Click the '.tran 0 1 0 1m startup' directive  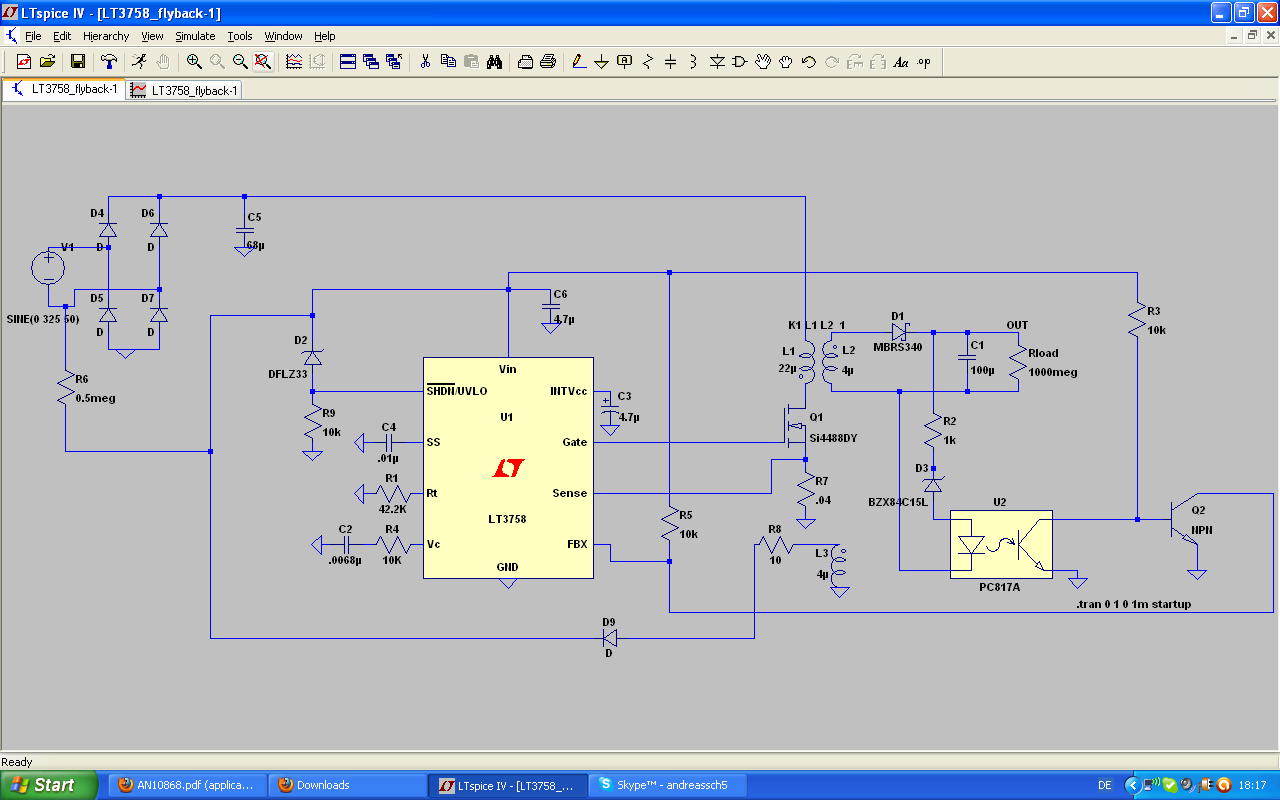(x=1133, y=605)
